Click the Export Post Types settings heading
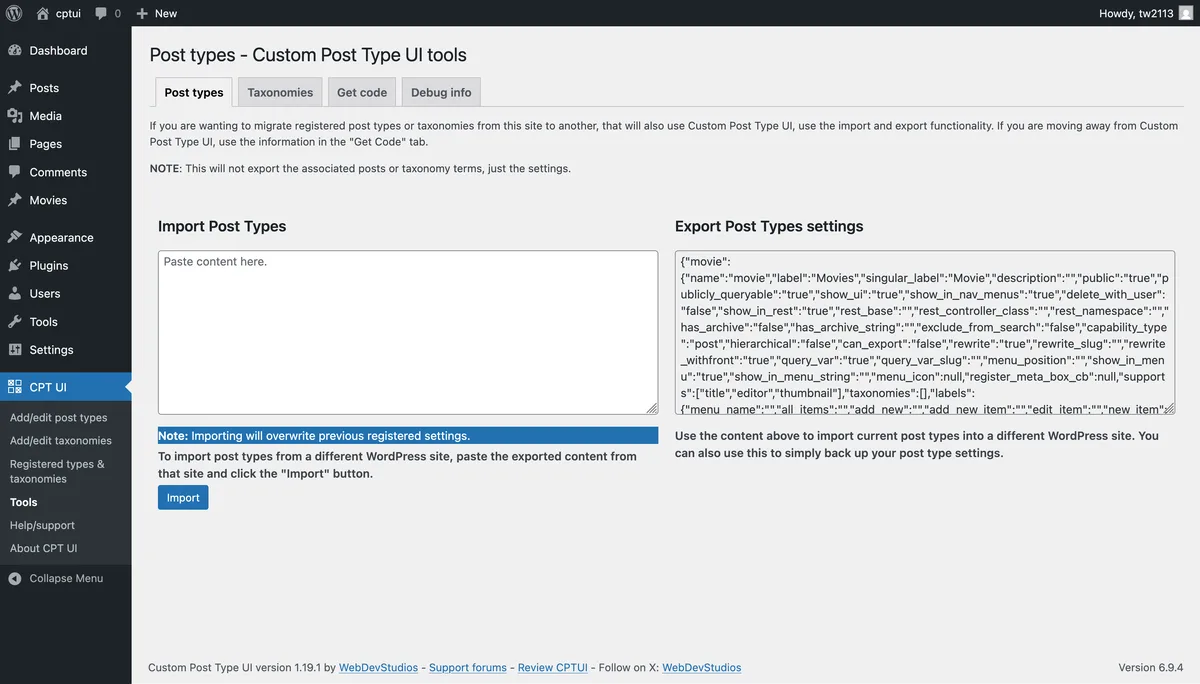This screenshot has height=684, width=1200. [769, 226]
